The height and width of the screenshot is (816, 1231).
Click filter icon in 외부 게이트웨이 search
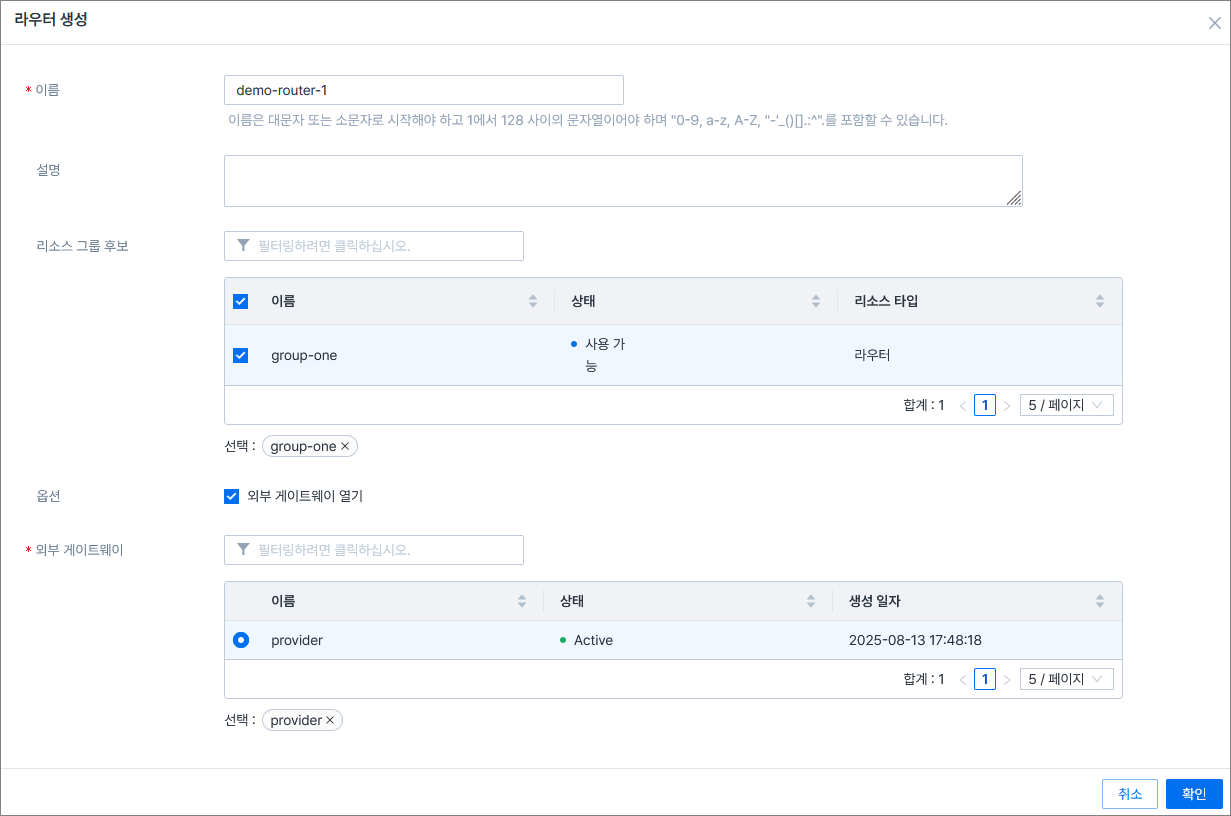click(x=243, y=550)
